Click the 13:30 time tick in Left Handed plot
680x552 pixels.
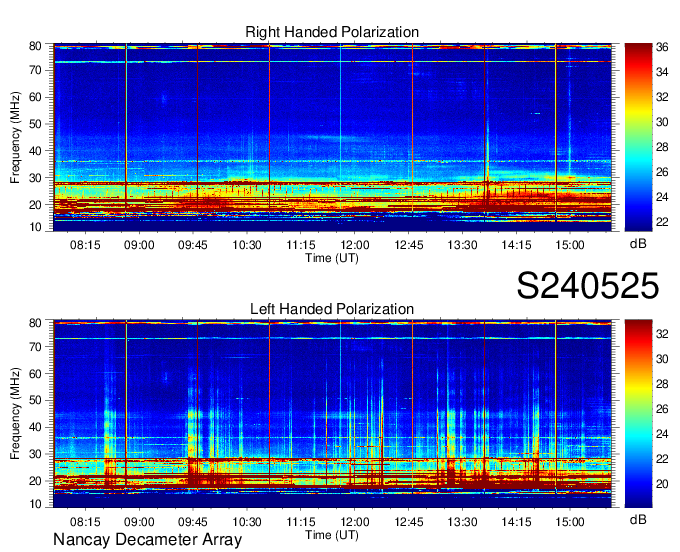point(462,522)
